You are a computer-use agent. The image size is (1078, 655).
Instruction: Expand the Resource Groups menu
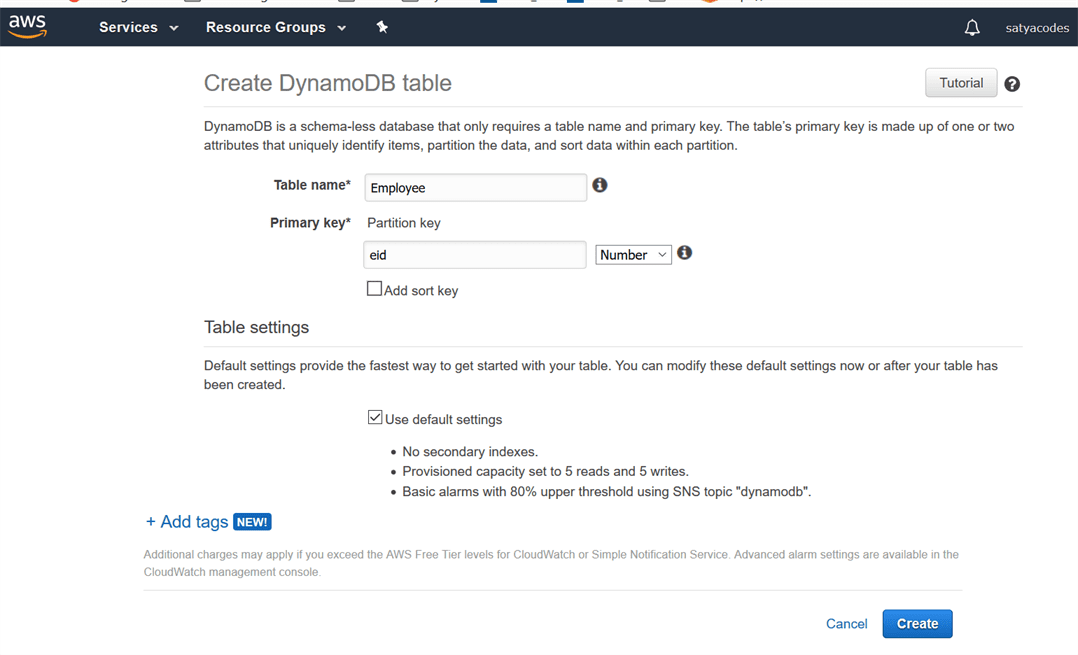point(275,27)
